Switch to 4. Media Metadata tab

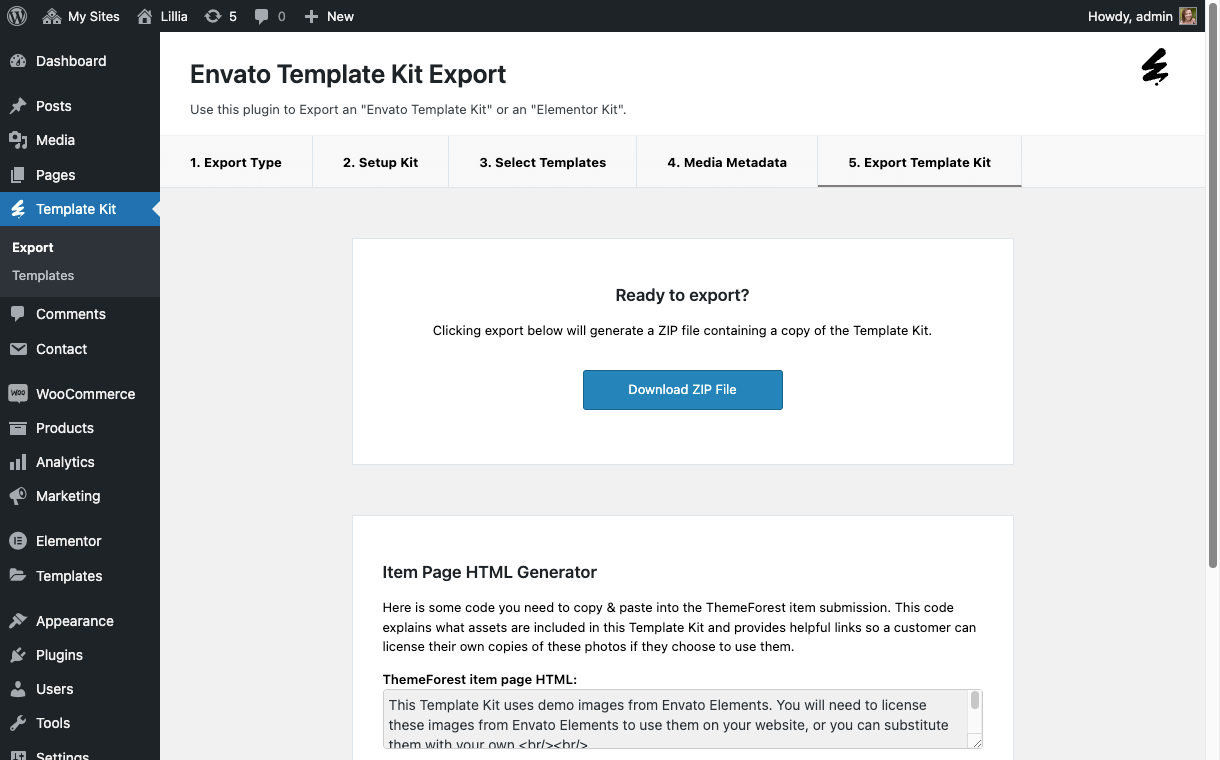pos(727,162)
